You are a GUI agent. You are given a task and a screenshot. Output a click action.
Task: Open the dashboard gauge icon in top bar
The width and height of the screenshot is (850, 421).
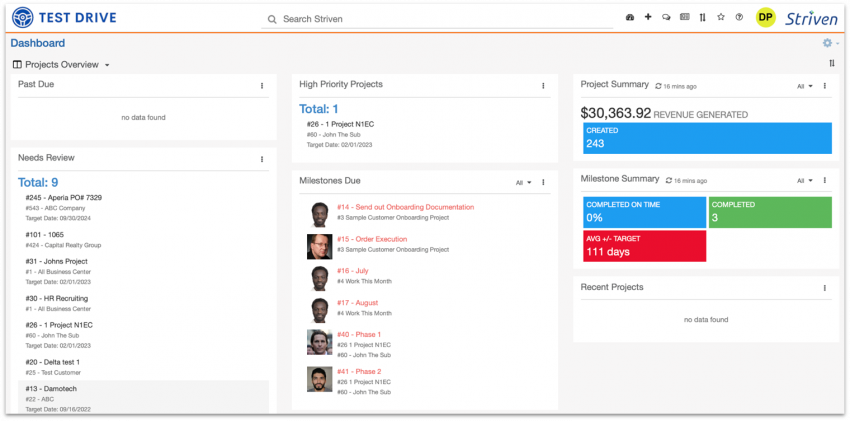(x=630, y=18)
